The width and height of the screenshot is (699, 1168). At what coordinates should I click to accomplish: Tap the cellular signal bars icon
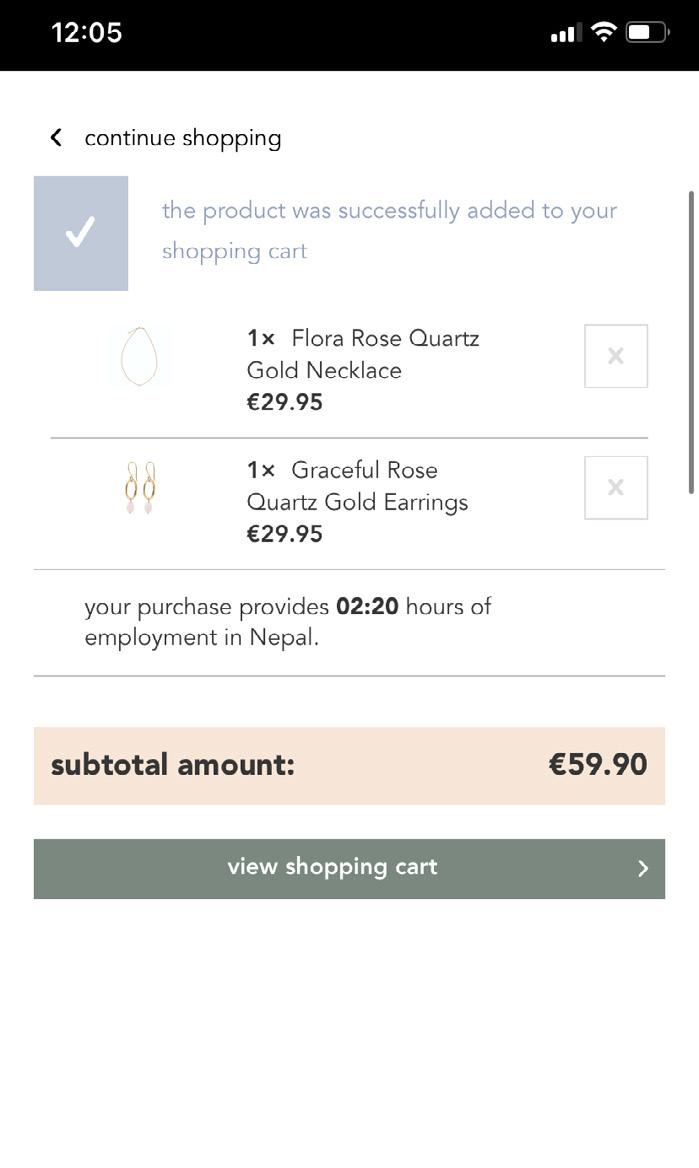(x=565, y=34)
